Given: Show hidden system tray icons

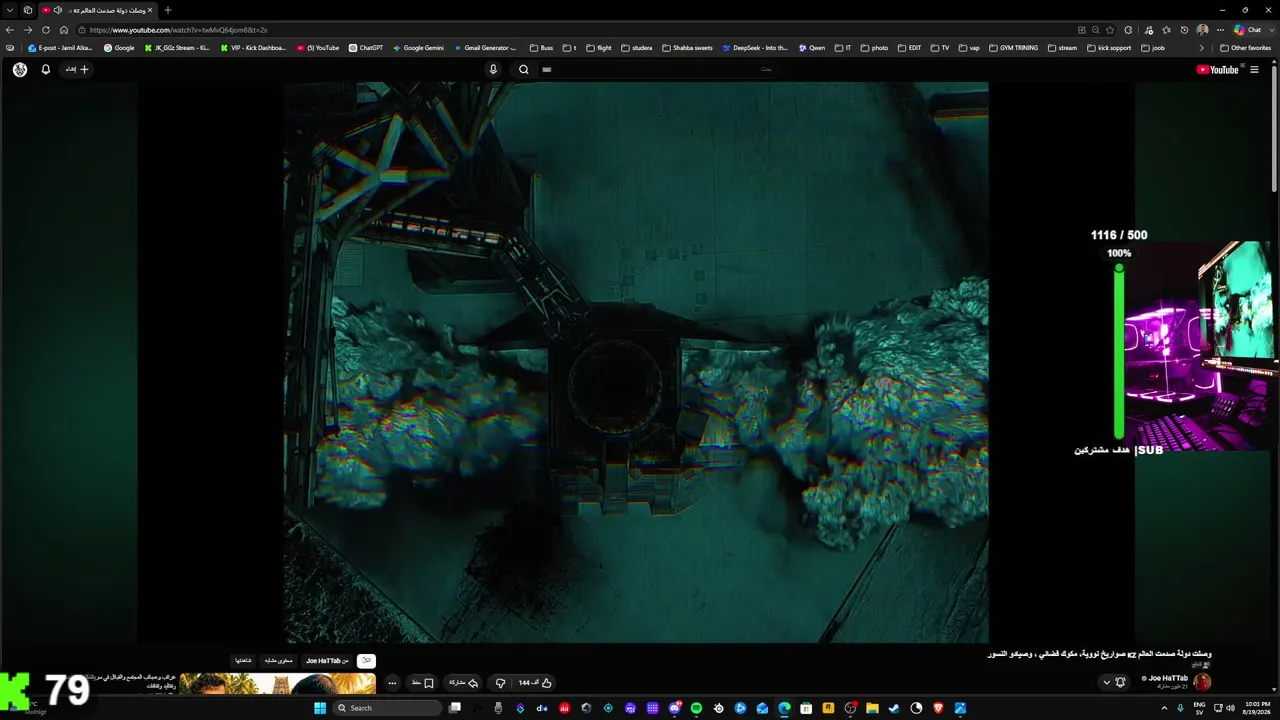Looking at the screenshot, I should click(1164, 708).
